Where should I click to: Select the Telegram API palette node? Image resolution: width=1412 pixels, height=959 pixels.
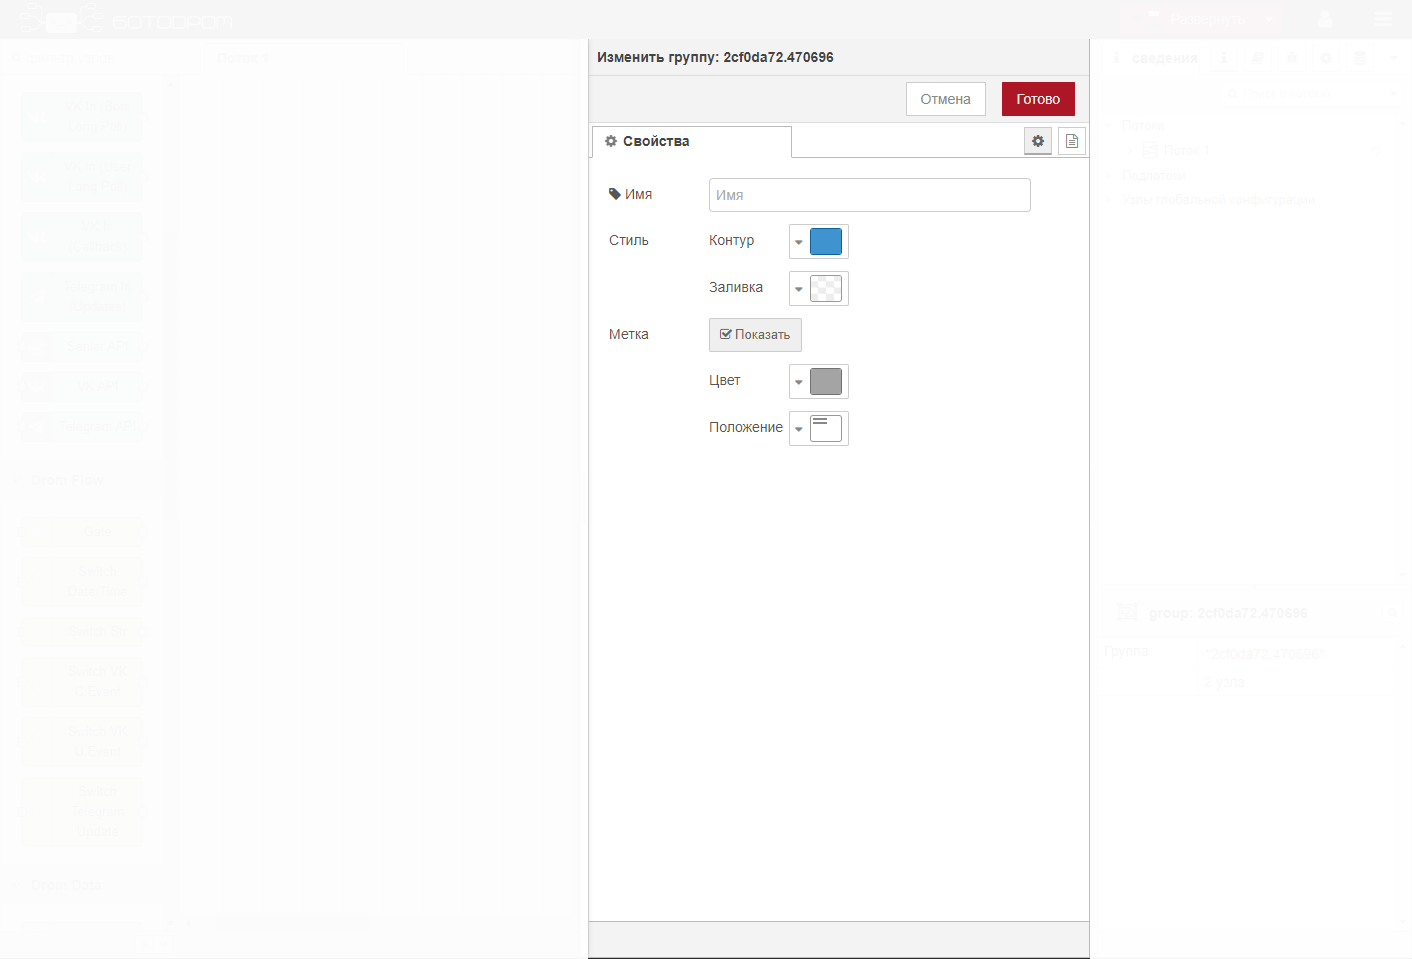click(83, 427)
